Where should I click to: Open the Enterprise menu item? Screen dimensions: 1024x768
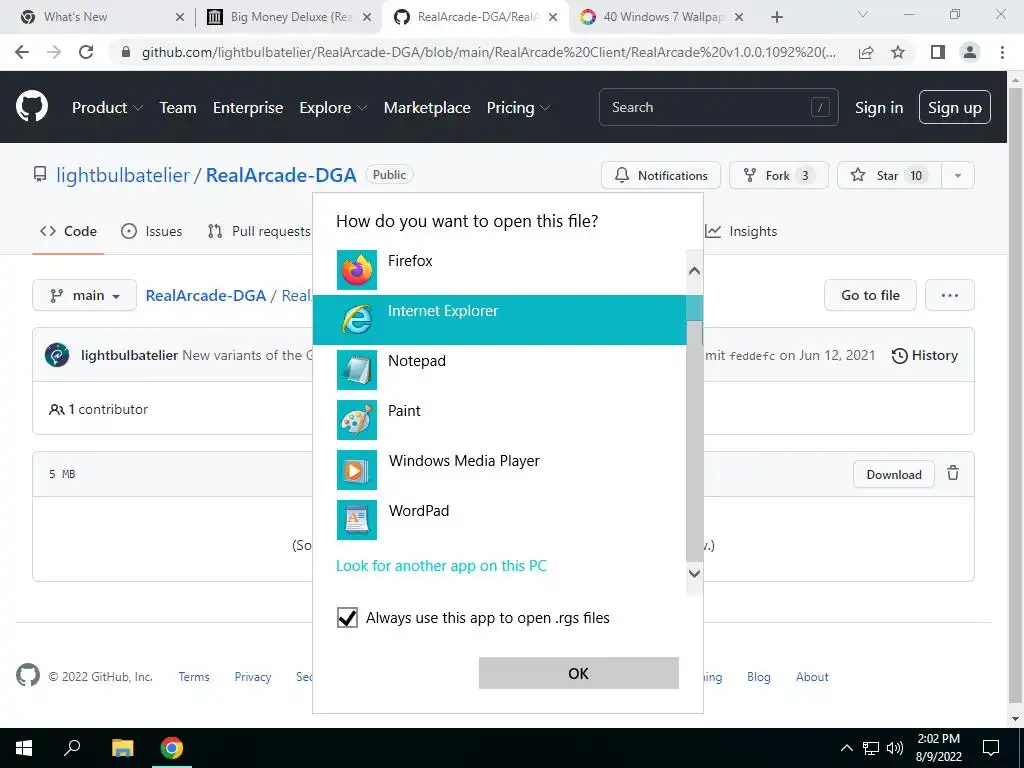coord(248,108)
